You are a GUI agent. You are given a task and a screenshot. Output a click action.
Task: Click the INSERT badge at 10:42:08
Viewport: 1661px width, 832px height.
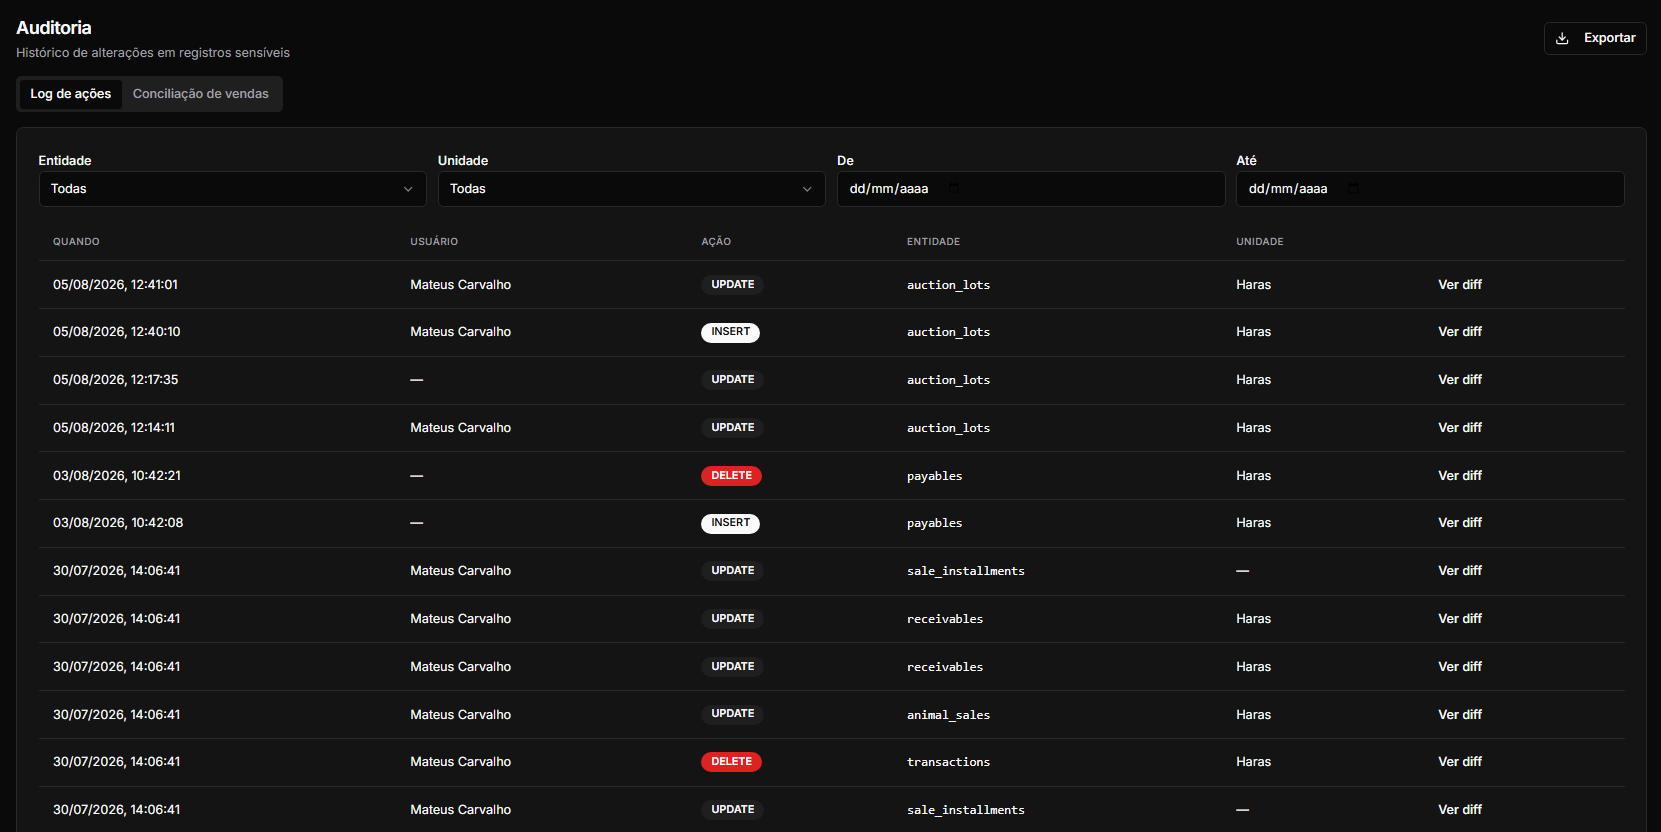click(x=730, y=523)
